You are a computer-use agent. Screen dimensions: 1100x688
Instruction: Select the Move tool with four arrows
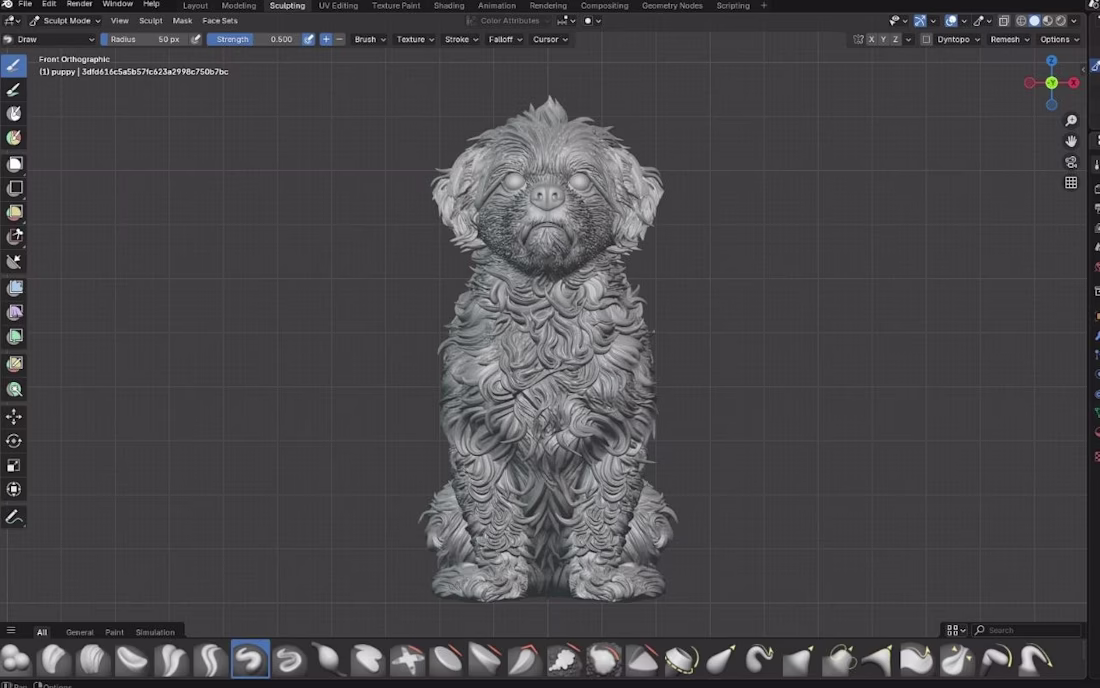14,417
